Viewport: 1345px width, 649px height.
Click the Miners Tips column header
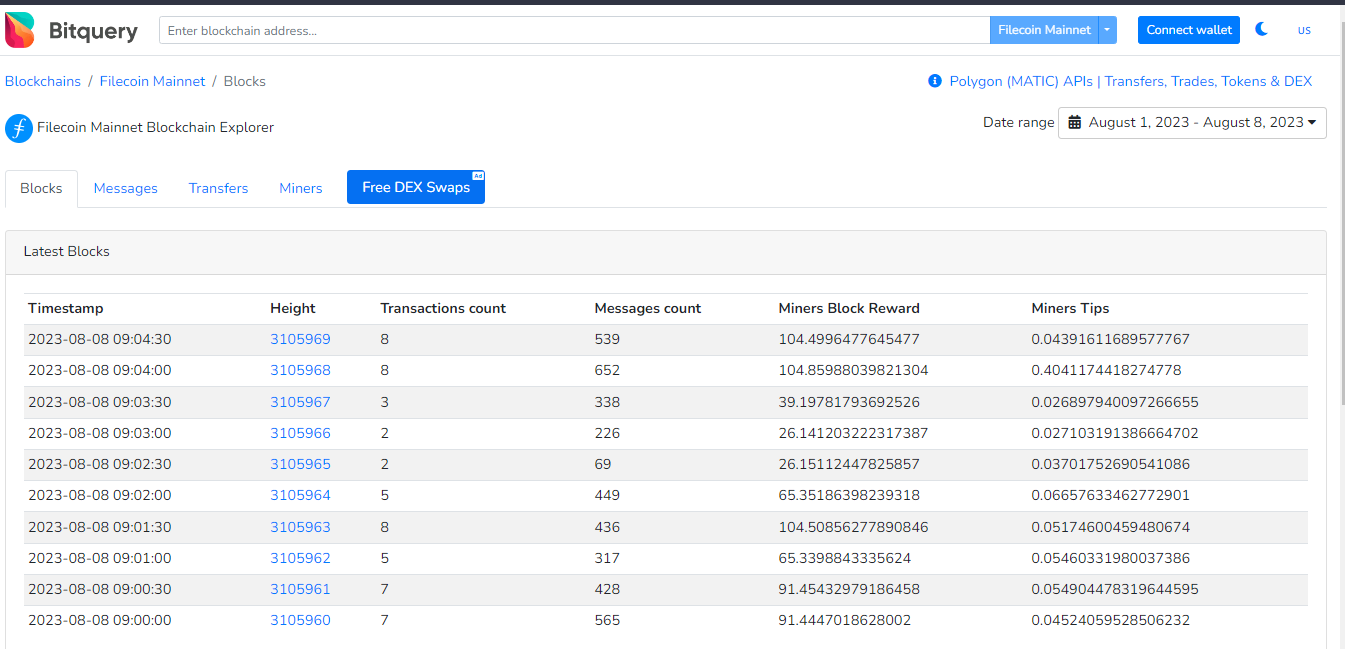(x=1070, y=308)
